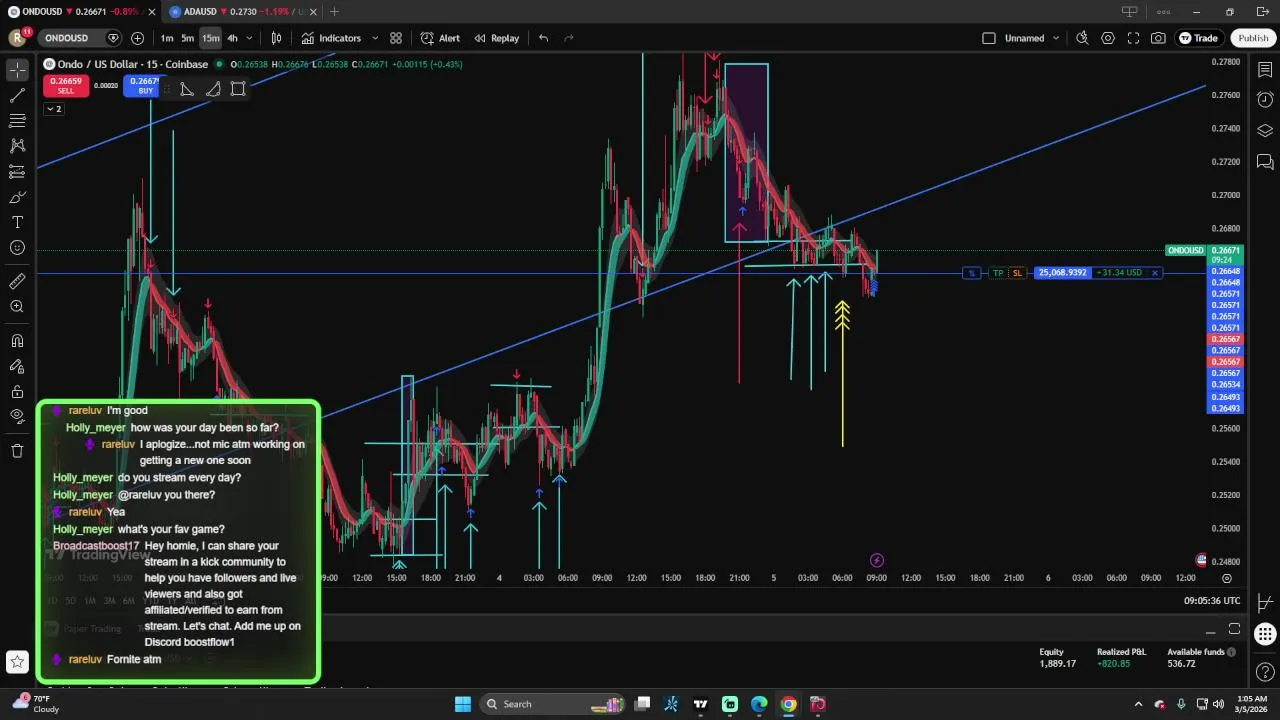Open the object tree layers panel
Image resolution: width=1280 pixels, height=720 pixels.
(x=1265, y=131)
